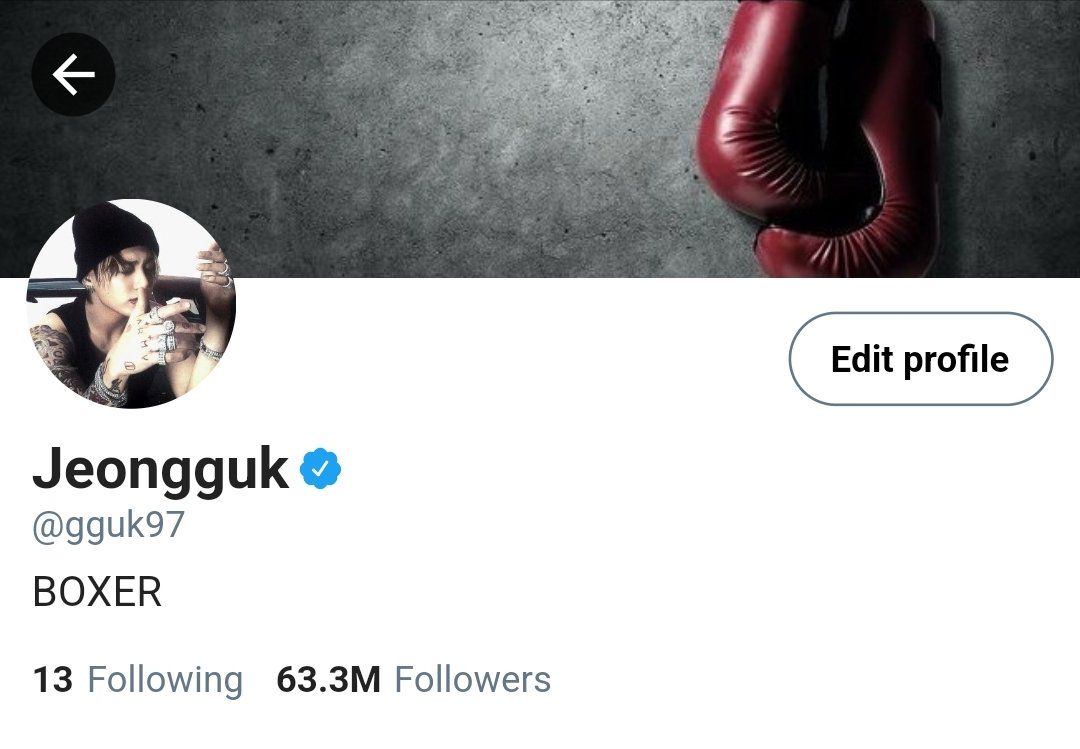Open the circular profile picture
Screen dimensions: 1080x749
pyautogui.click(x=131, y=304)
